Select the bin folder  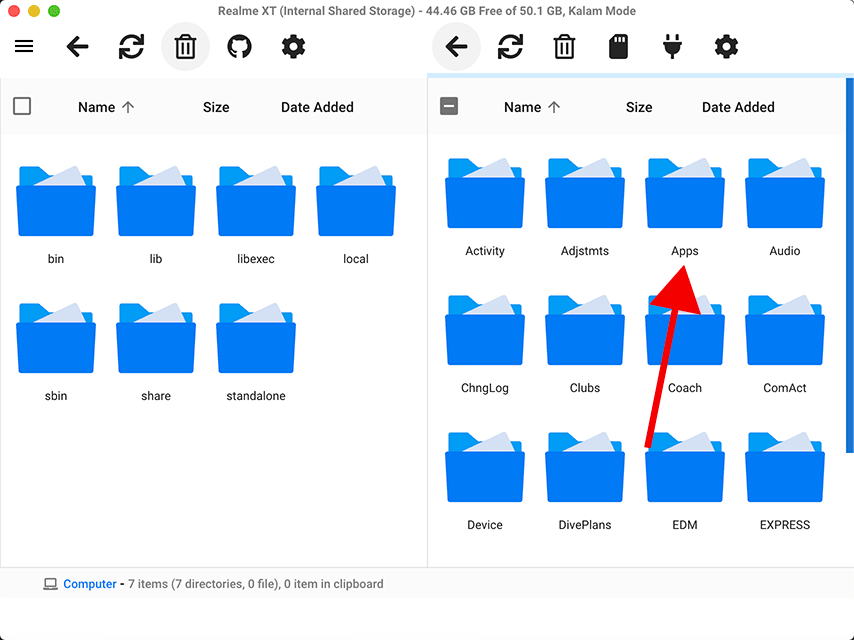[x=56, y=215]
